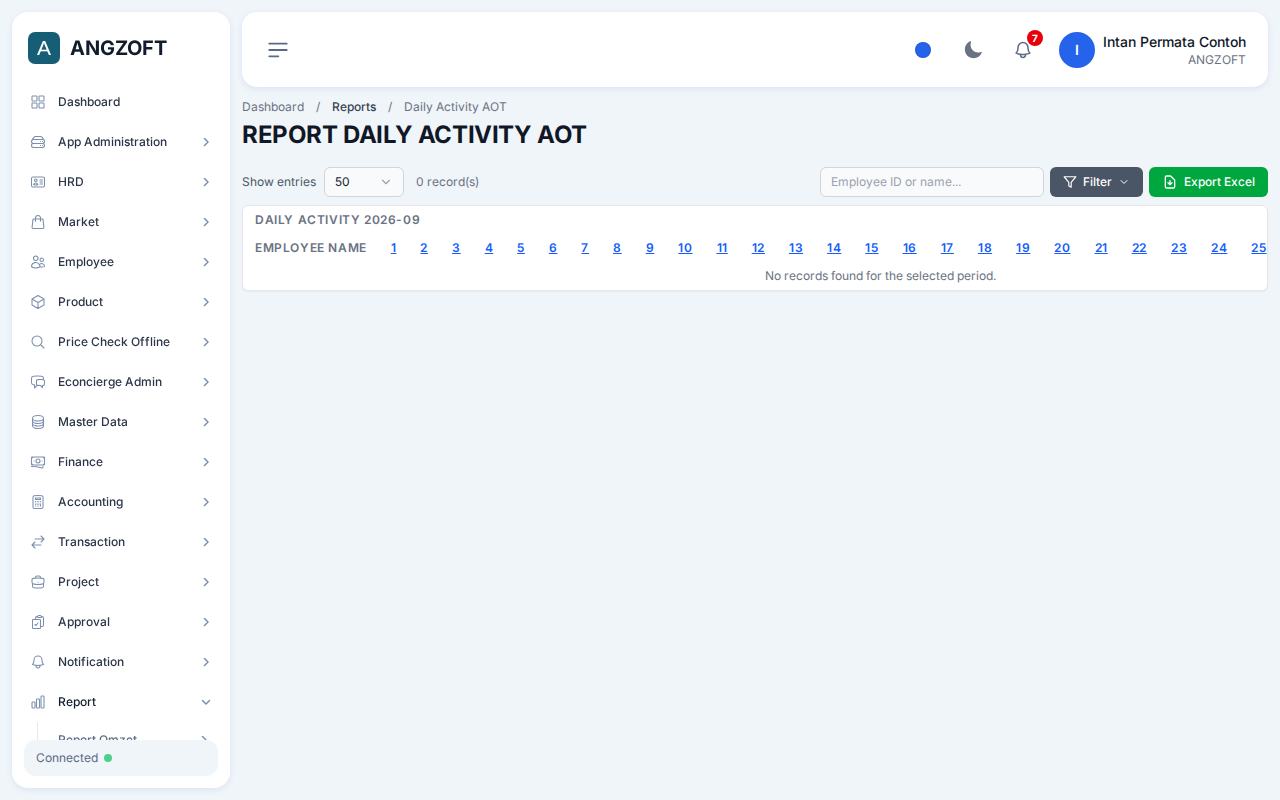Click the Product box icon

click(x=38, y=302)
